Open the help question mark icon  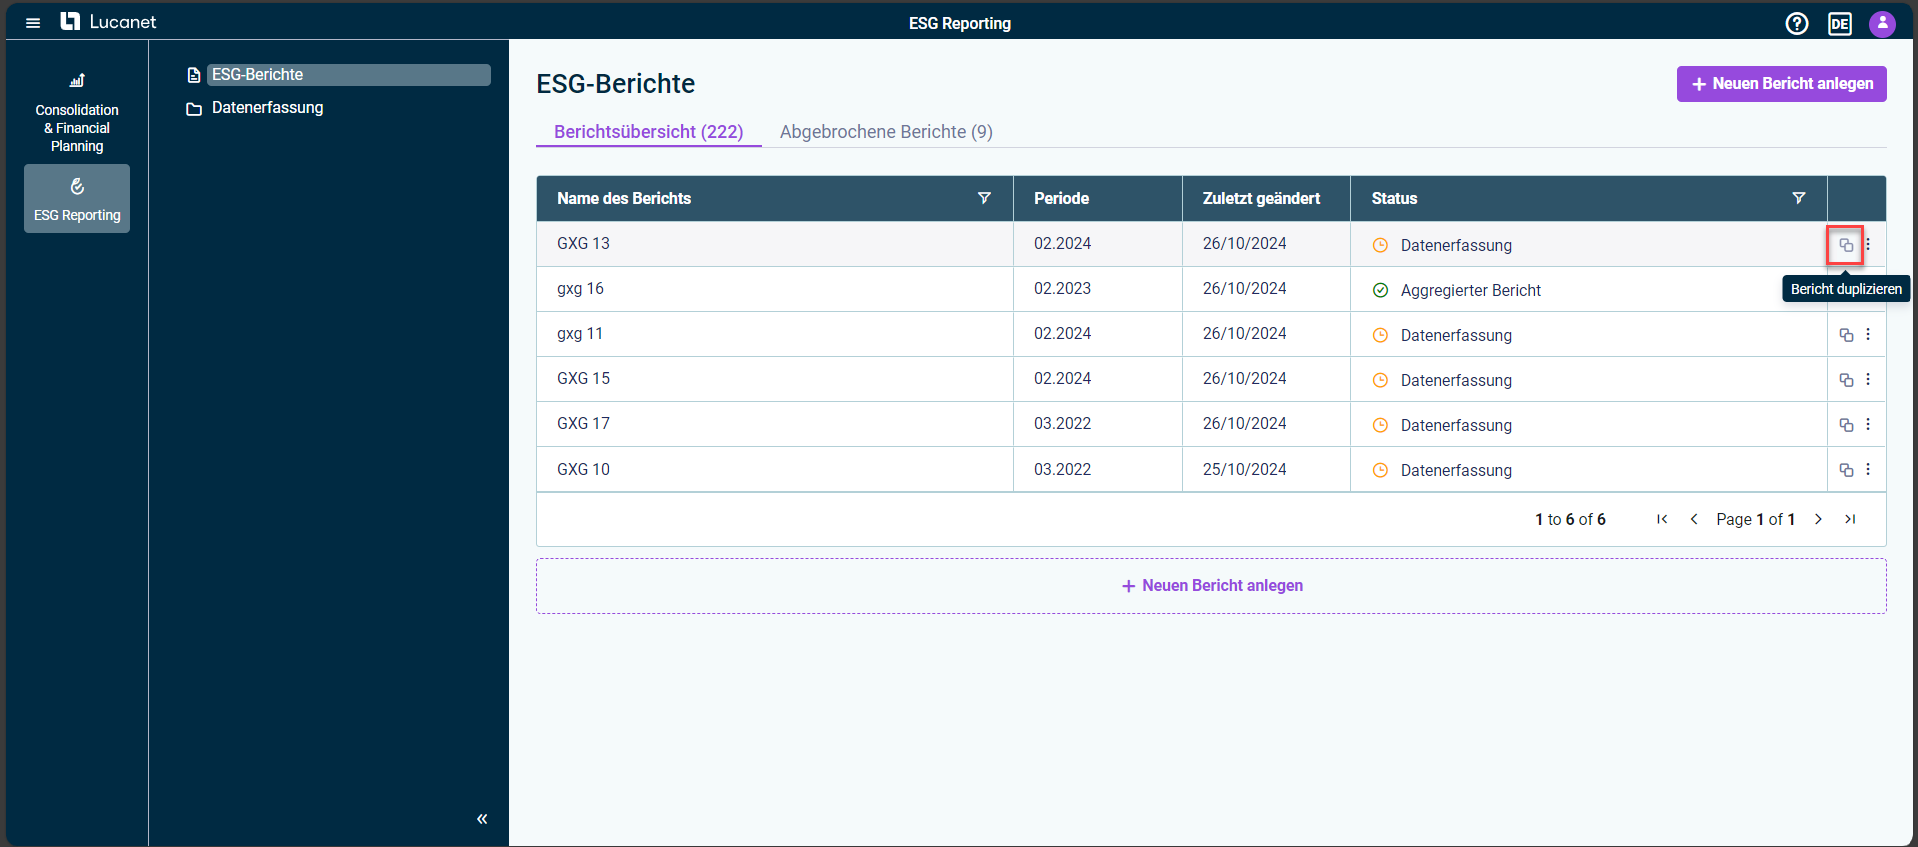click(1797, 23)
